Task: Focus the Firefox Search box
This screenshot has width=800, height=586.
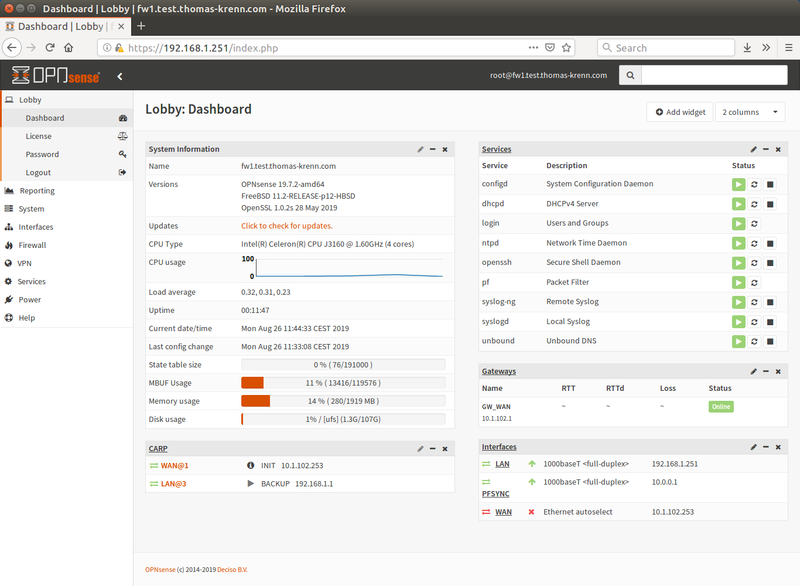Action: pyautogui.click(x=666, y=48)
